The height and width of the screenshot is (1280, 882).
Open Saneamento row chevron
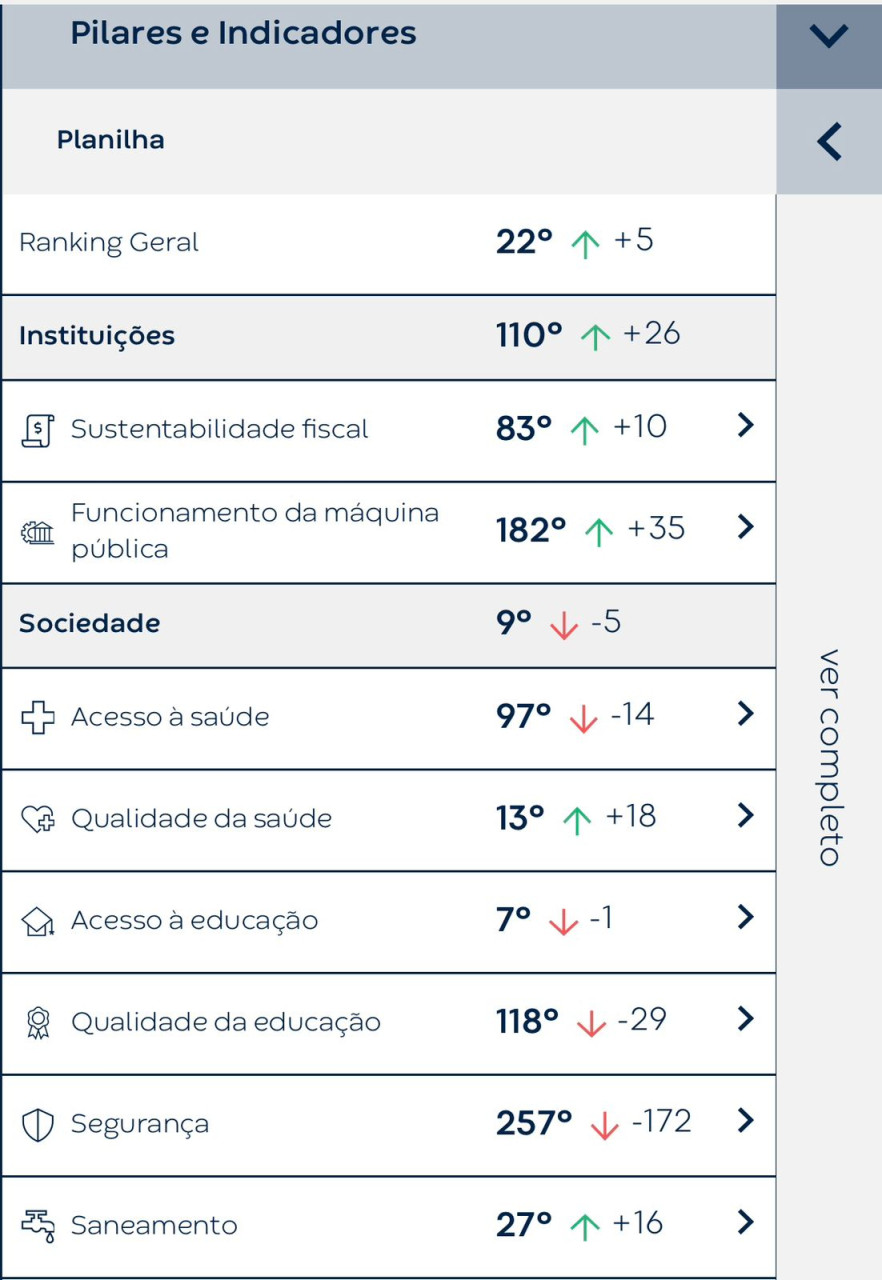click(745, 1221)
